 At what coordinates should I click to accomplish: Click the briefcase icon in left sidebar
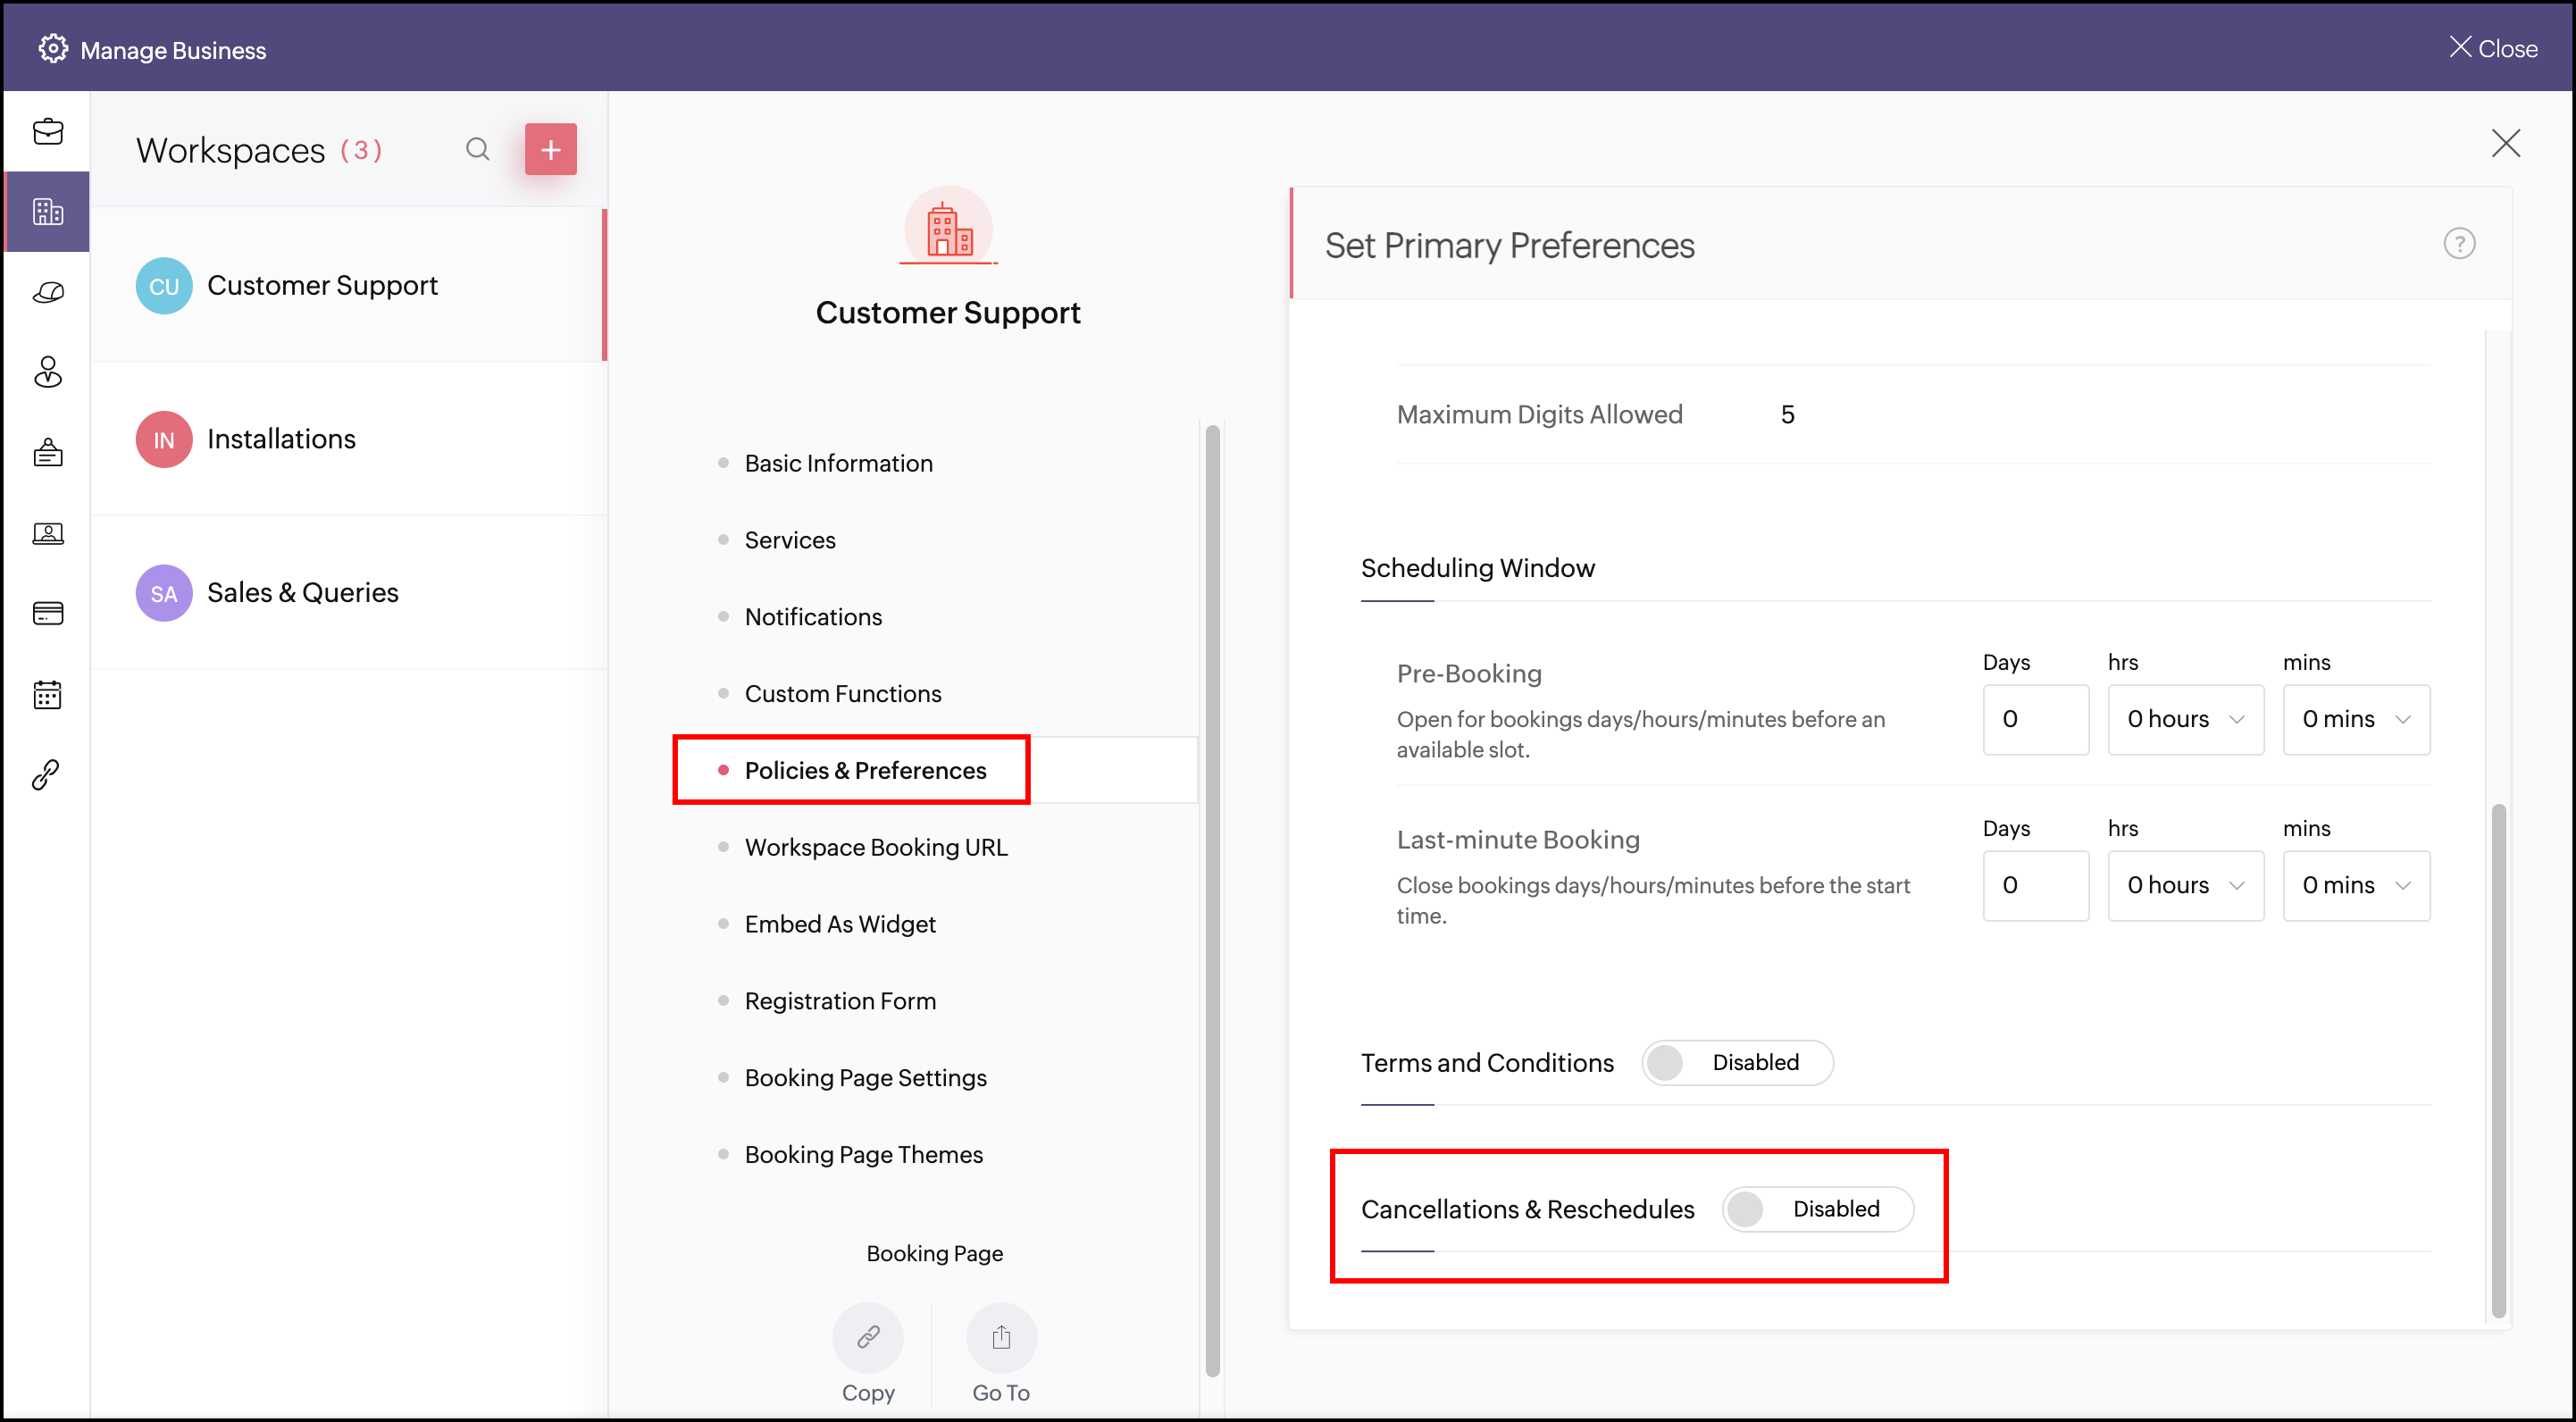point(48,132)
